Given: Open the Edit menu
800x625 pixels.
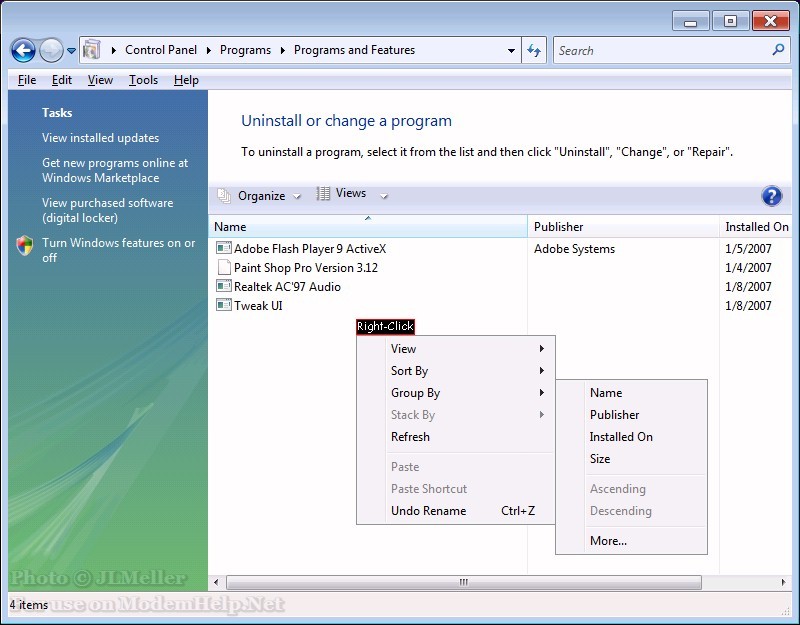Looking at the screenshot, I should tap(62, 80).
